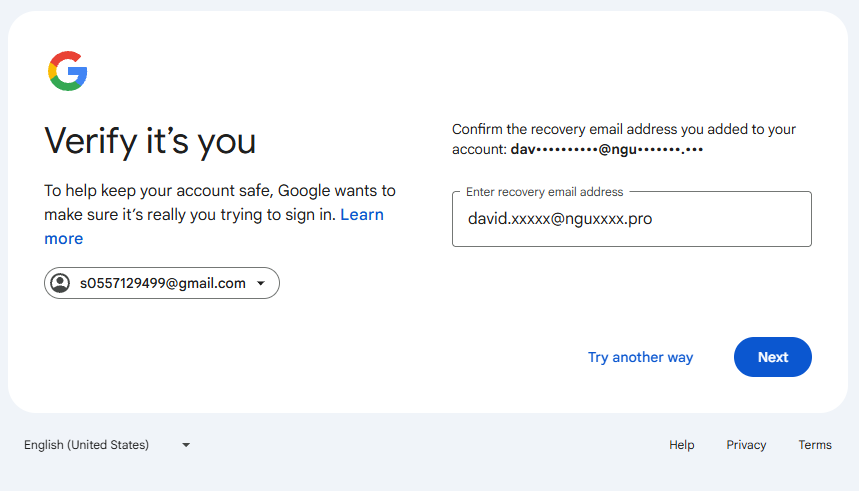This screenshot has height=491, width=859.
Task: Click the masked dav•••@ngu••• email hint
Action: pyautogui.click(x=606, y=149)
